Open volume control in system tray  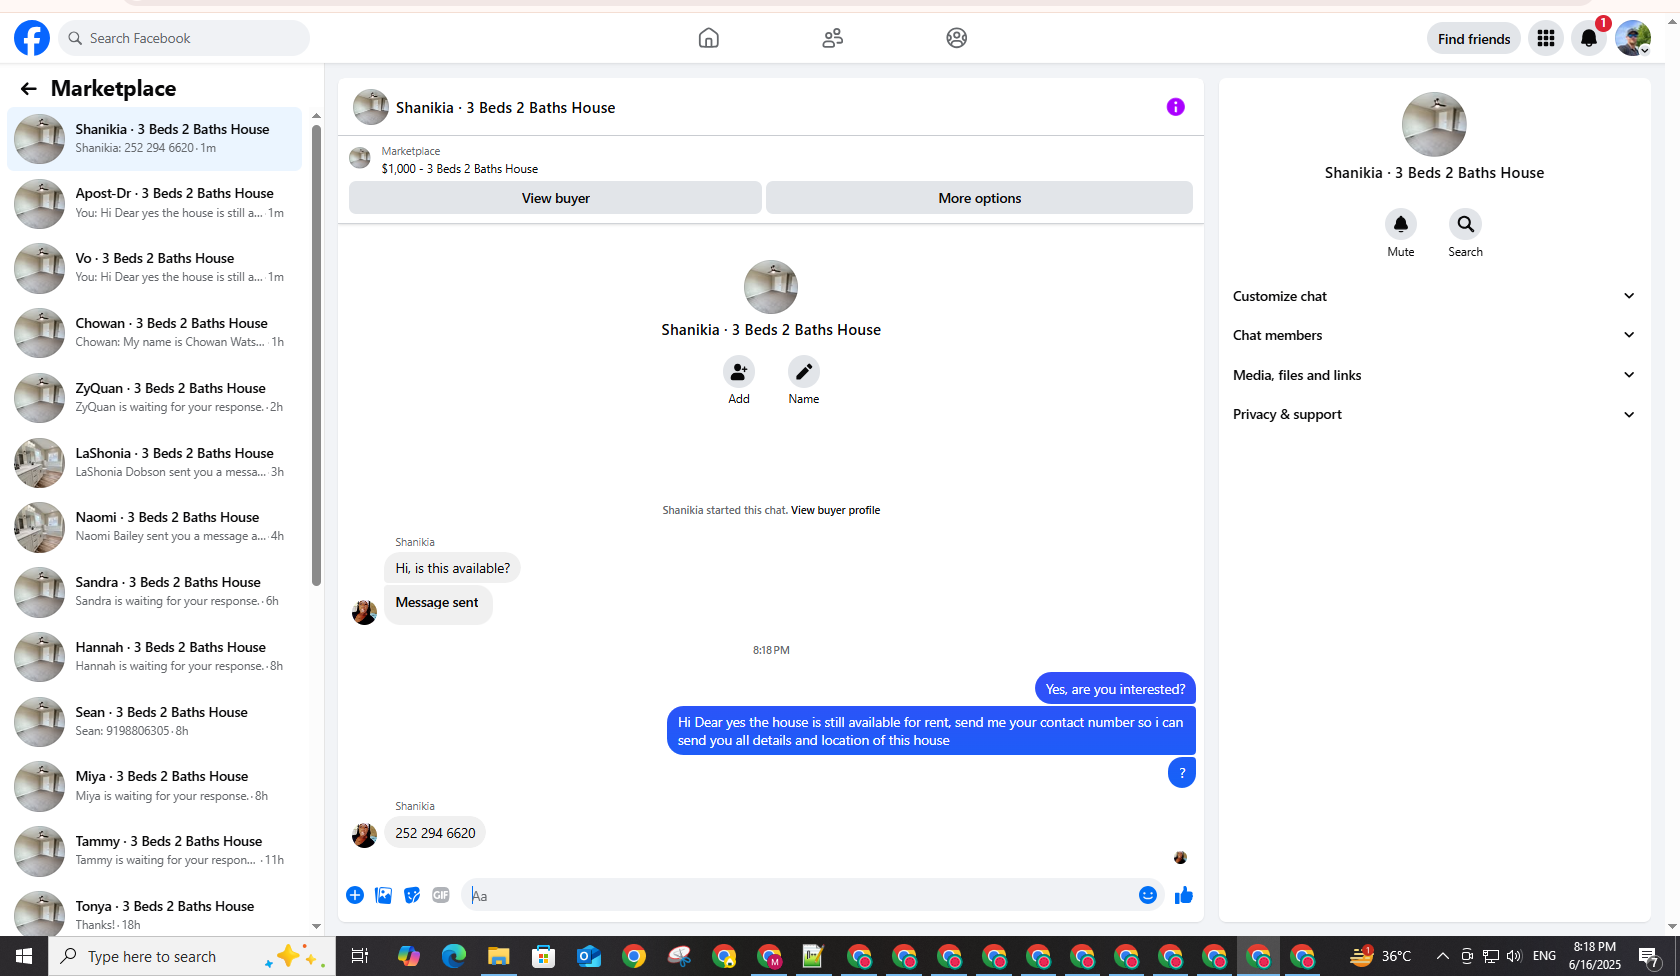(x=1514, y=956)
